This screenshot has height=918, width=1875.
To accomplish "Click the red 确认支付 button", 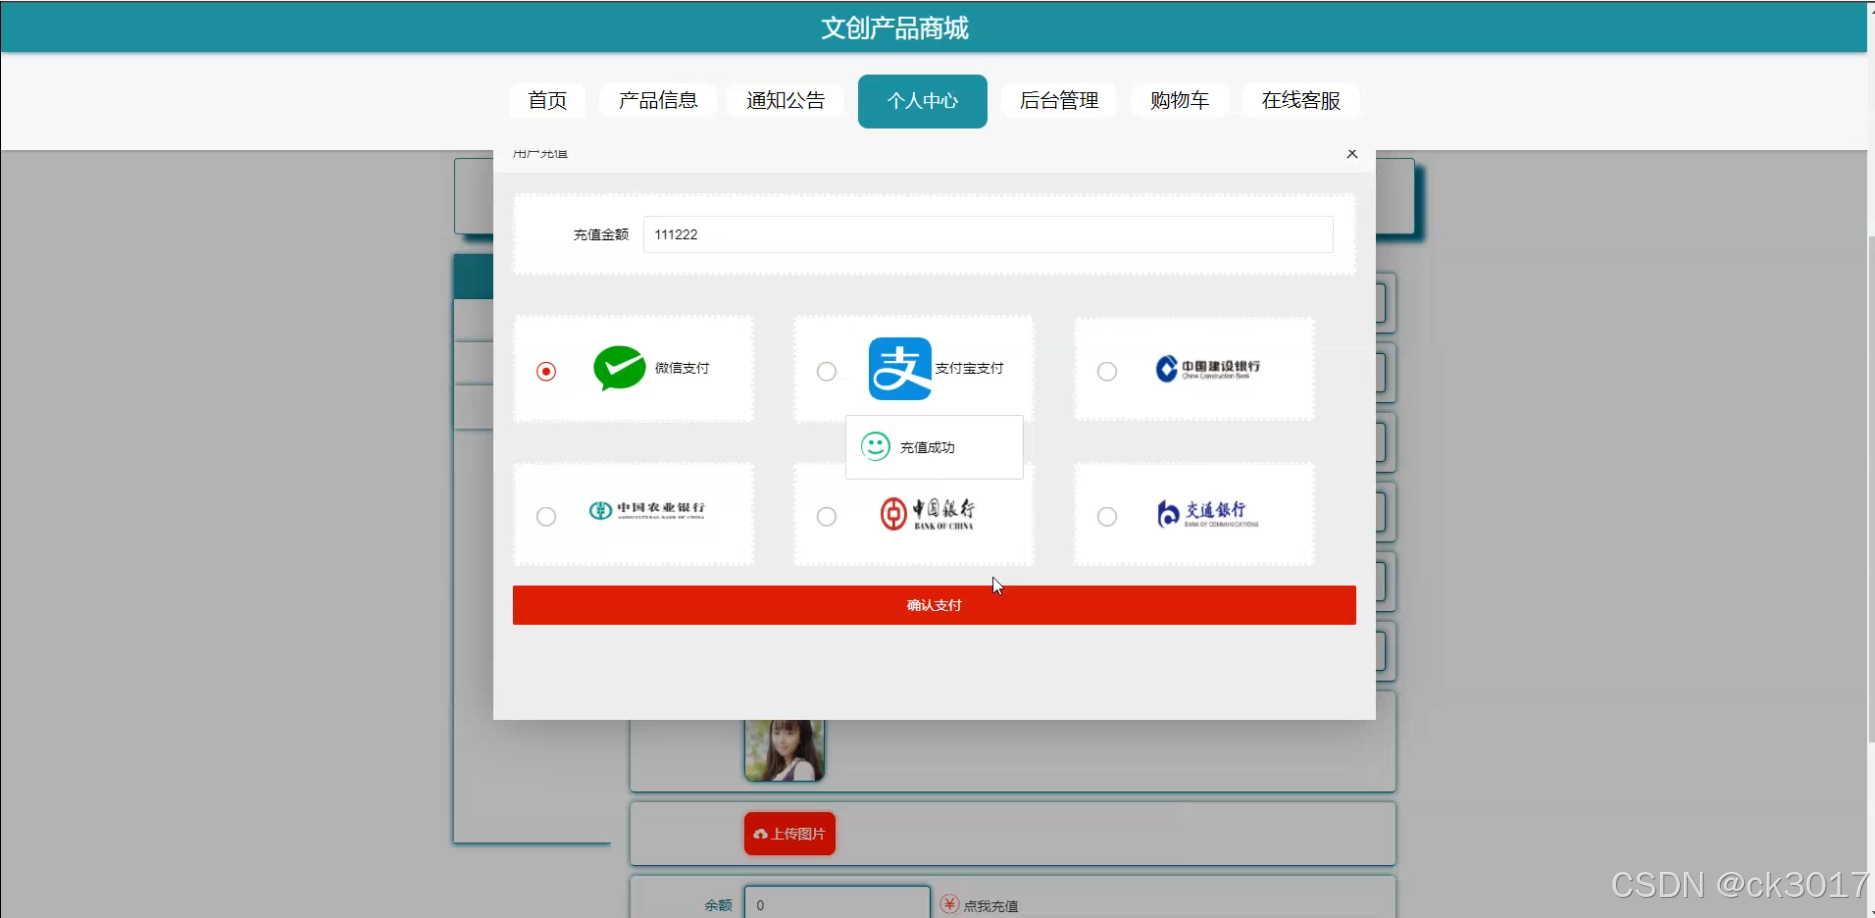I will [x=934, y=605].
